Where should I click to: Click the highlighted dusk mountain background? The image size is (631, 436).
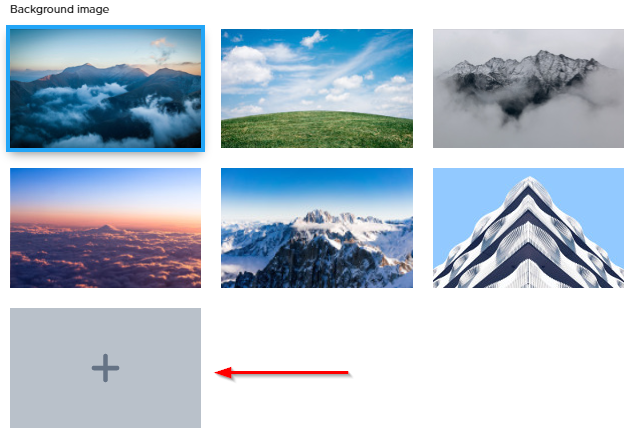[x=105, y=88]
